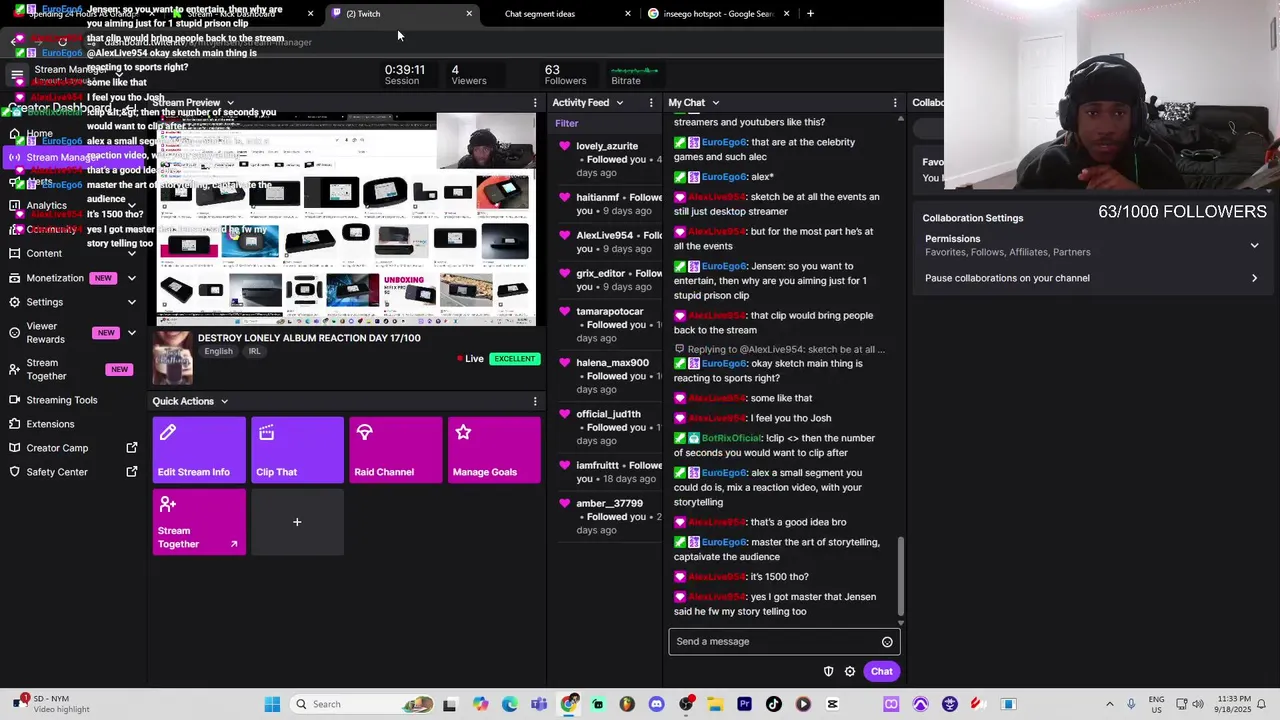The width and height of the screenshot is (1280, 720).
Task: Open chat shield moderation icon
Action: point(828,672)
